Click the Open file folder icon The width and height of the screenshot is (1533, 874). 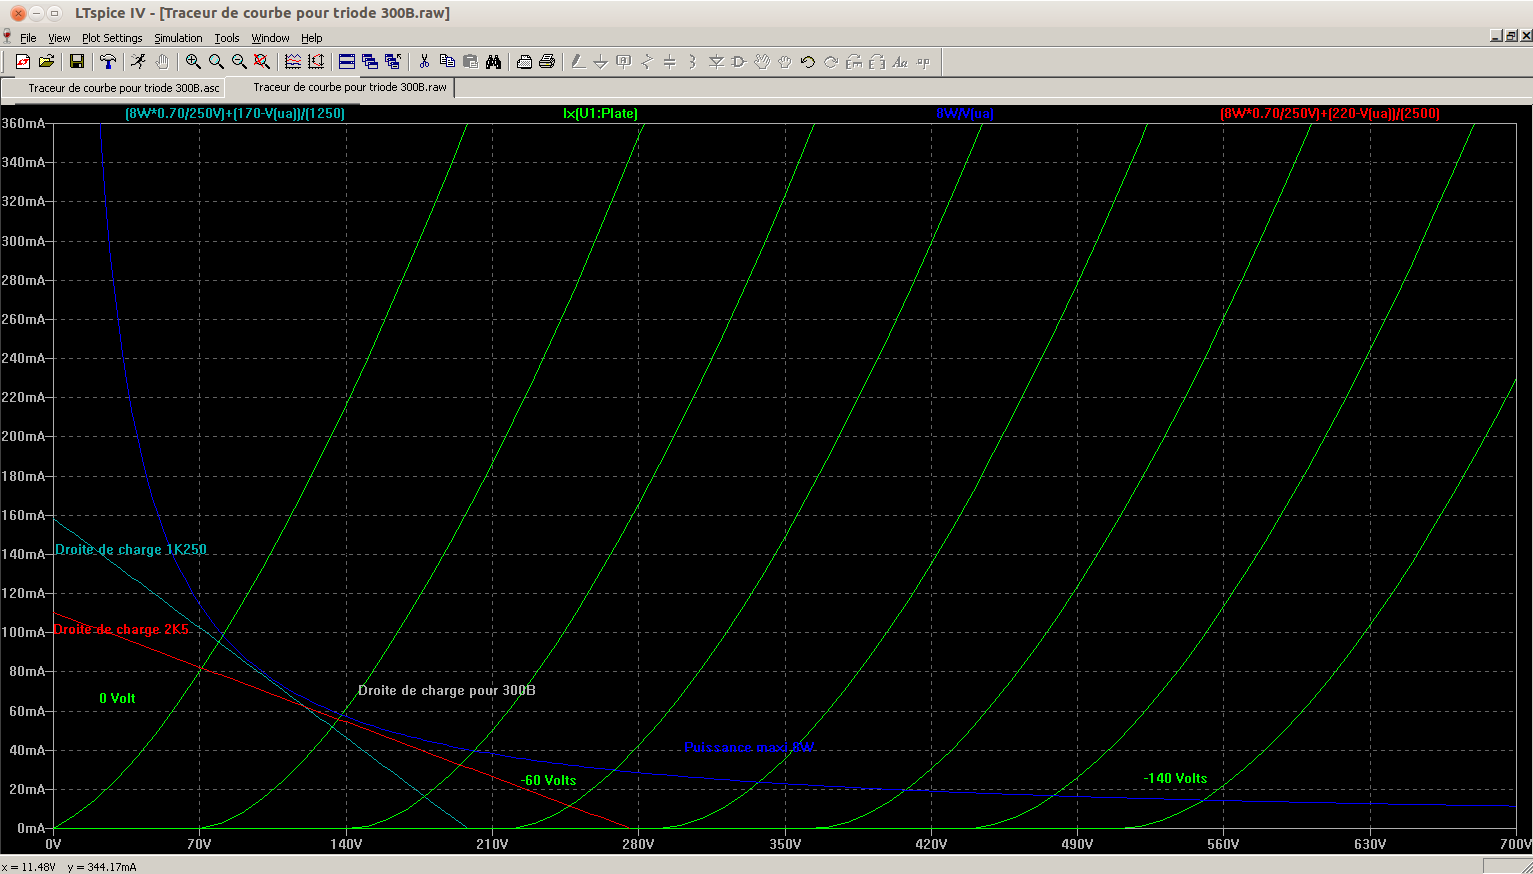(46, 62)
